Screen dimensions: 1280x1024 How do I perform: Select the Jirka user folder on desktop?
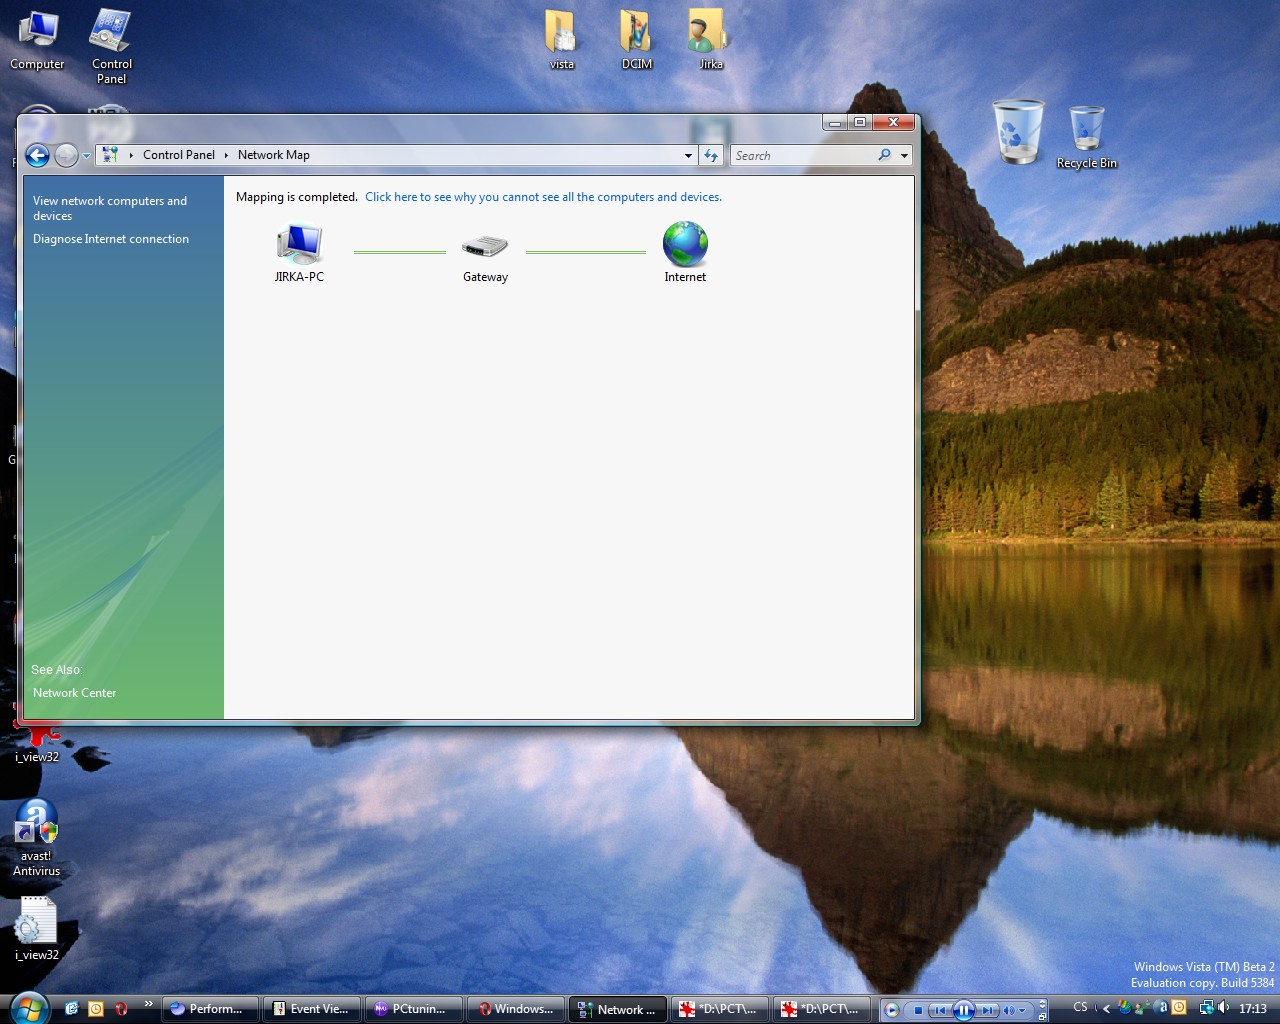[x=710, y=40]
